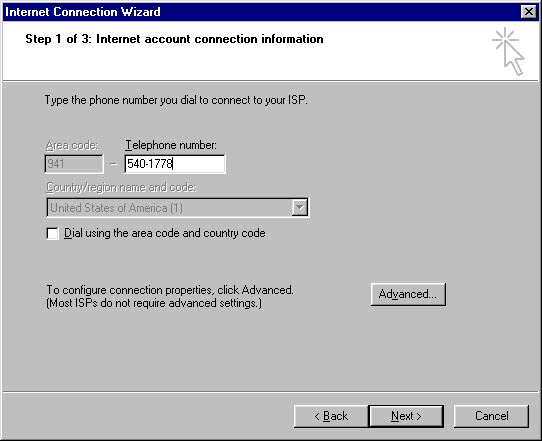Viewport: 542px width, 441px height.
Task: Click the 'Type the phone number' instruction text
Action: pos(176,100)
